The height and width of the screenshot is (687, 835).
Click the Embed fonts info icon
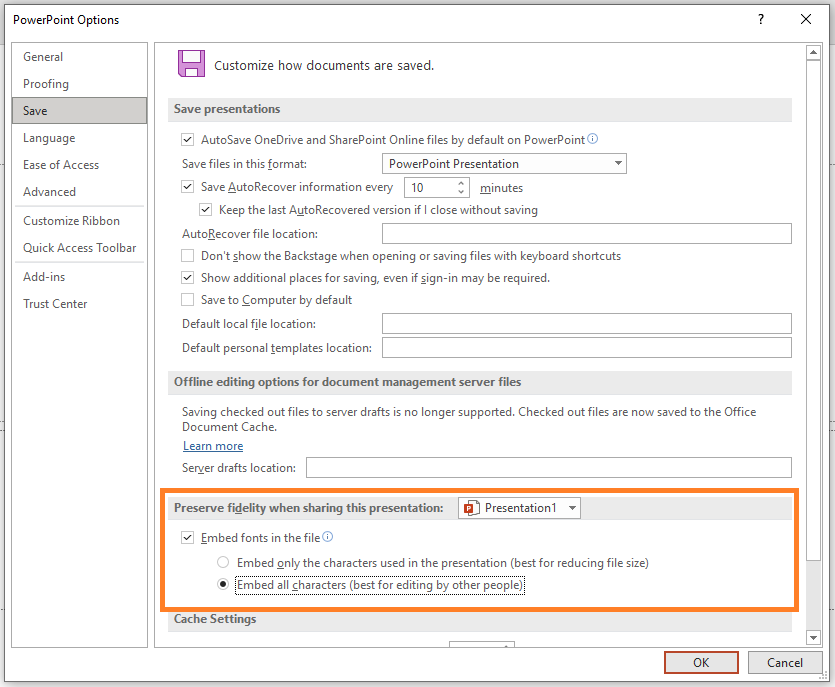click(x=328, y=537)
